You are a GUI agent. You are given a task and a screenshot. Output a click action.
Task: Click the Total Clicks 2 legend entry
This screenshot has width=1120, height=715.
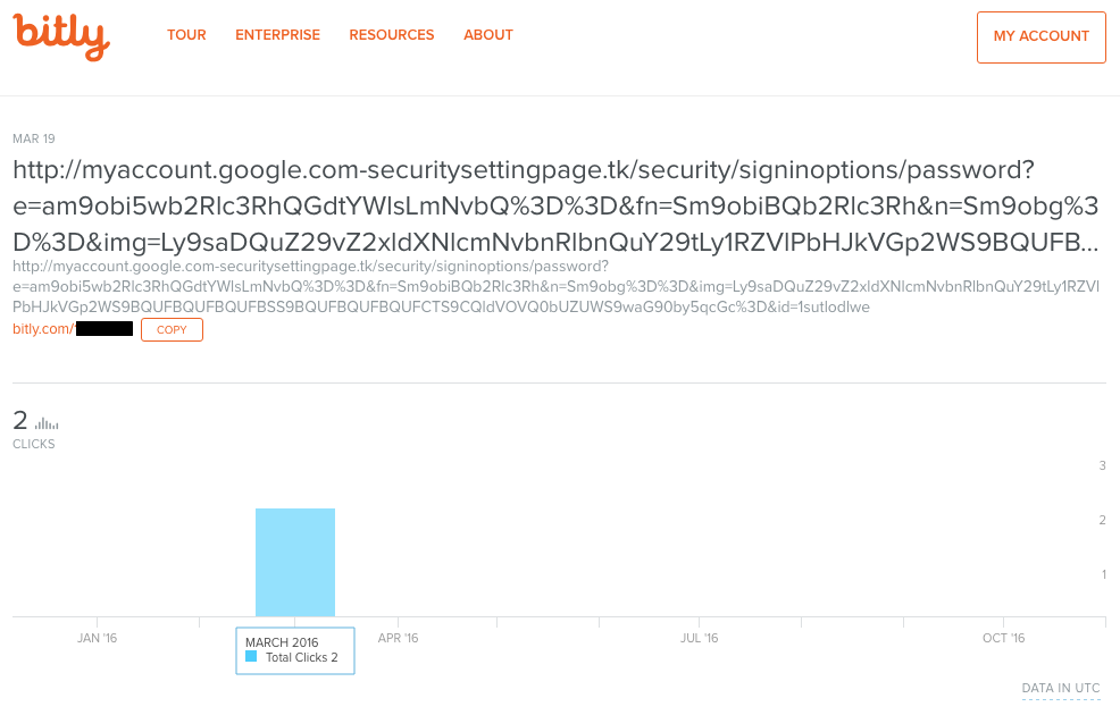[300, 658]
